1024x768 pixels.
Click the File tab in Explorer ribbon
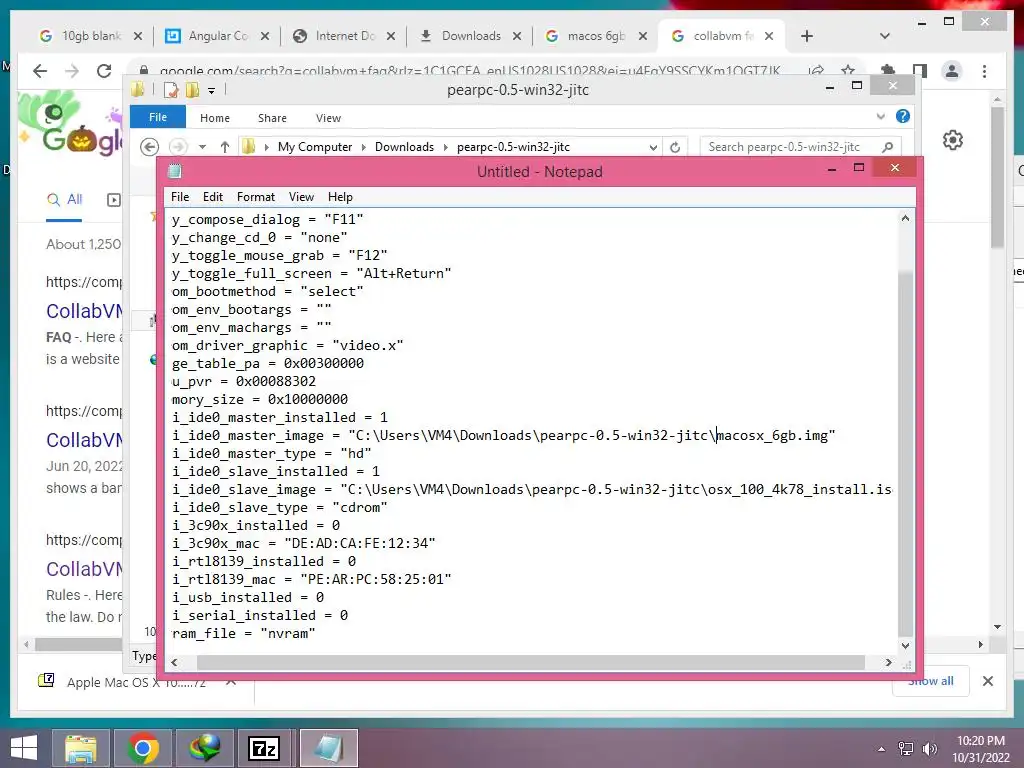157,117
